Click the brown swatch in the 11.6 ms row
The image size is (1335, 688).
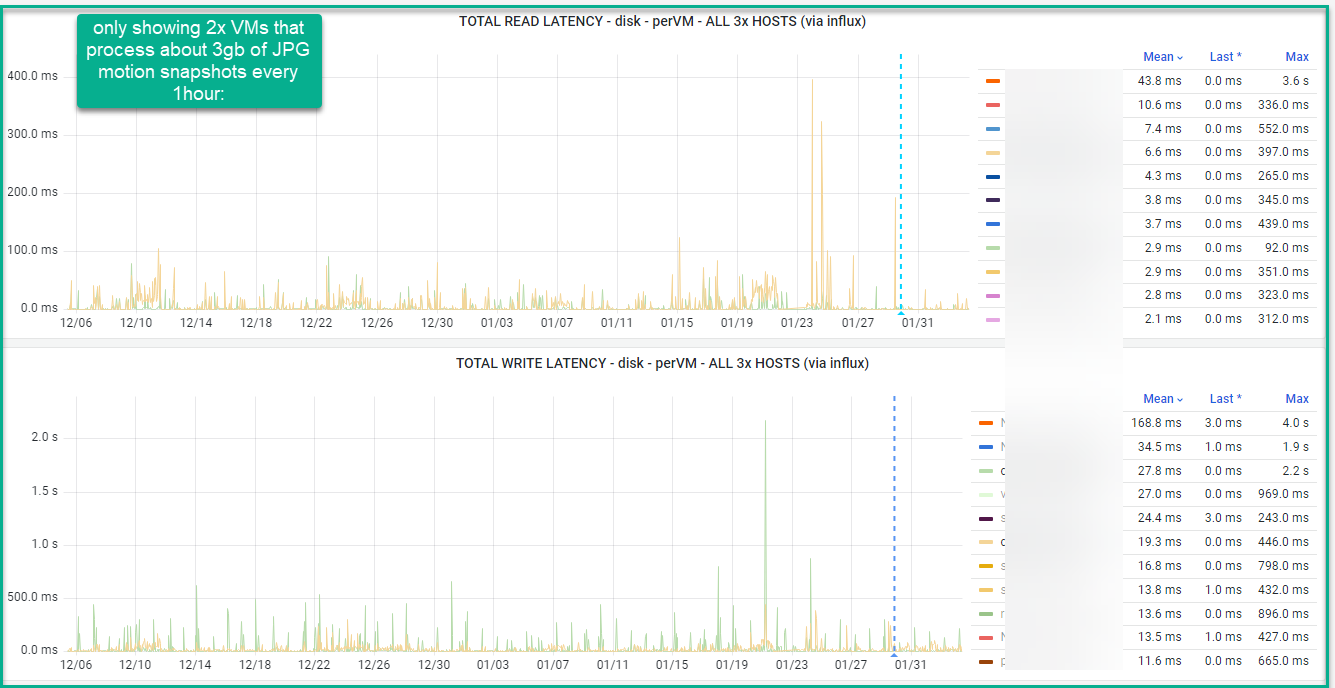[986, 662]
